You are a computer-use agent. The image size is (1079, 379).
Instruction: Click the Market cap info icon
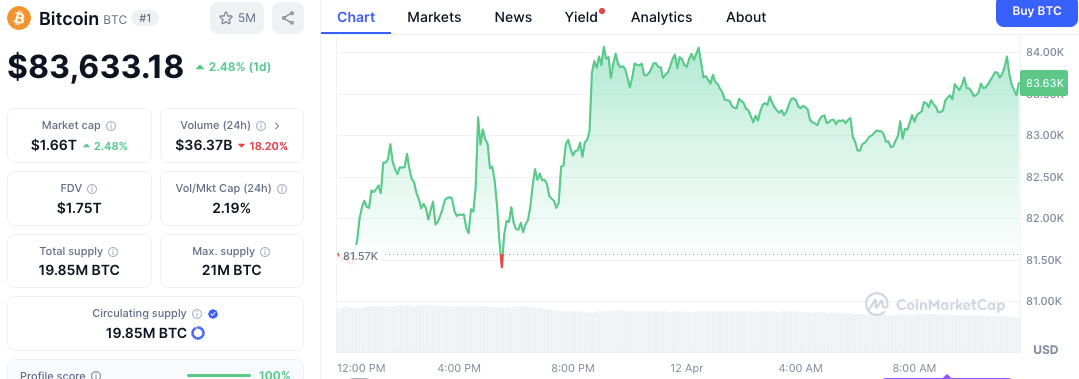click(x=111, y=126)
